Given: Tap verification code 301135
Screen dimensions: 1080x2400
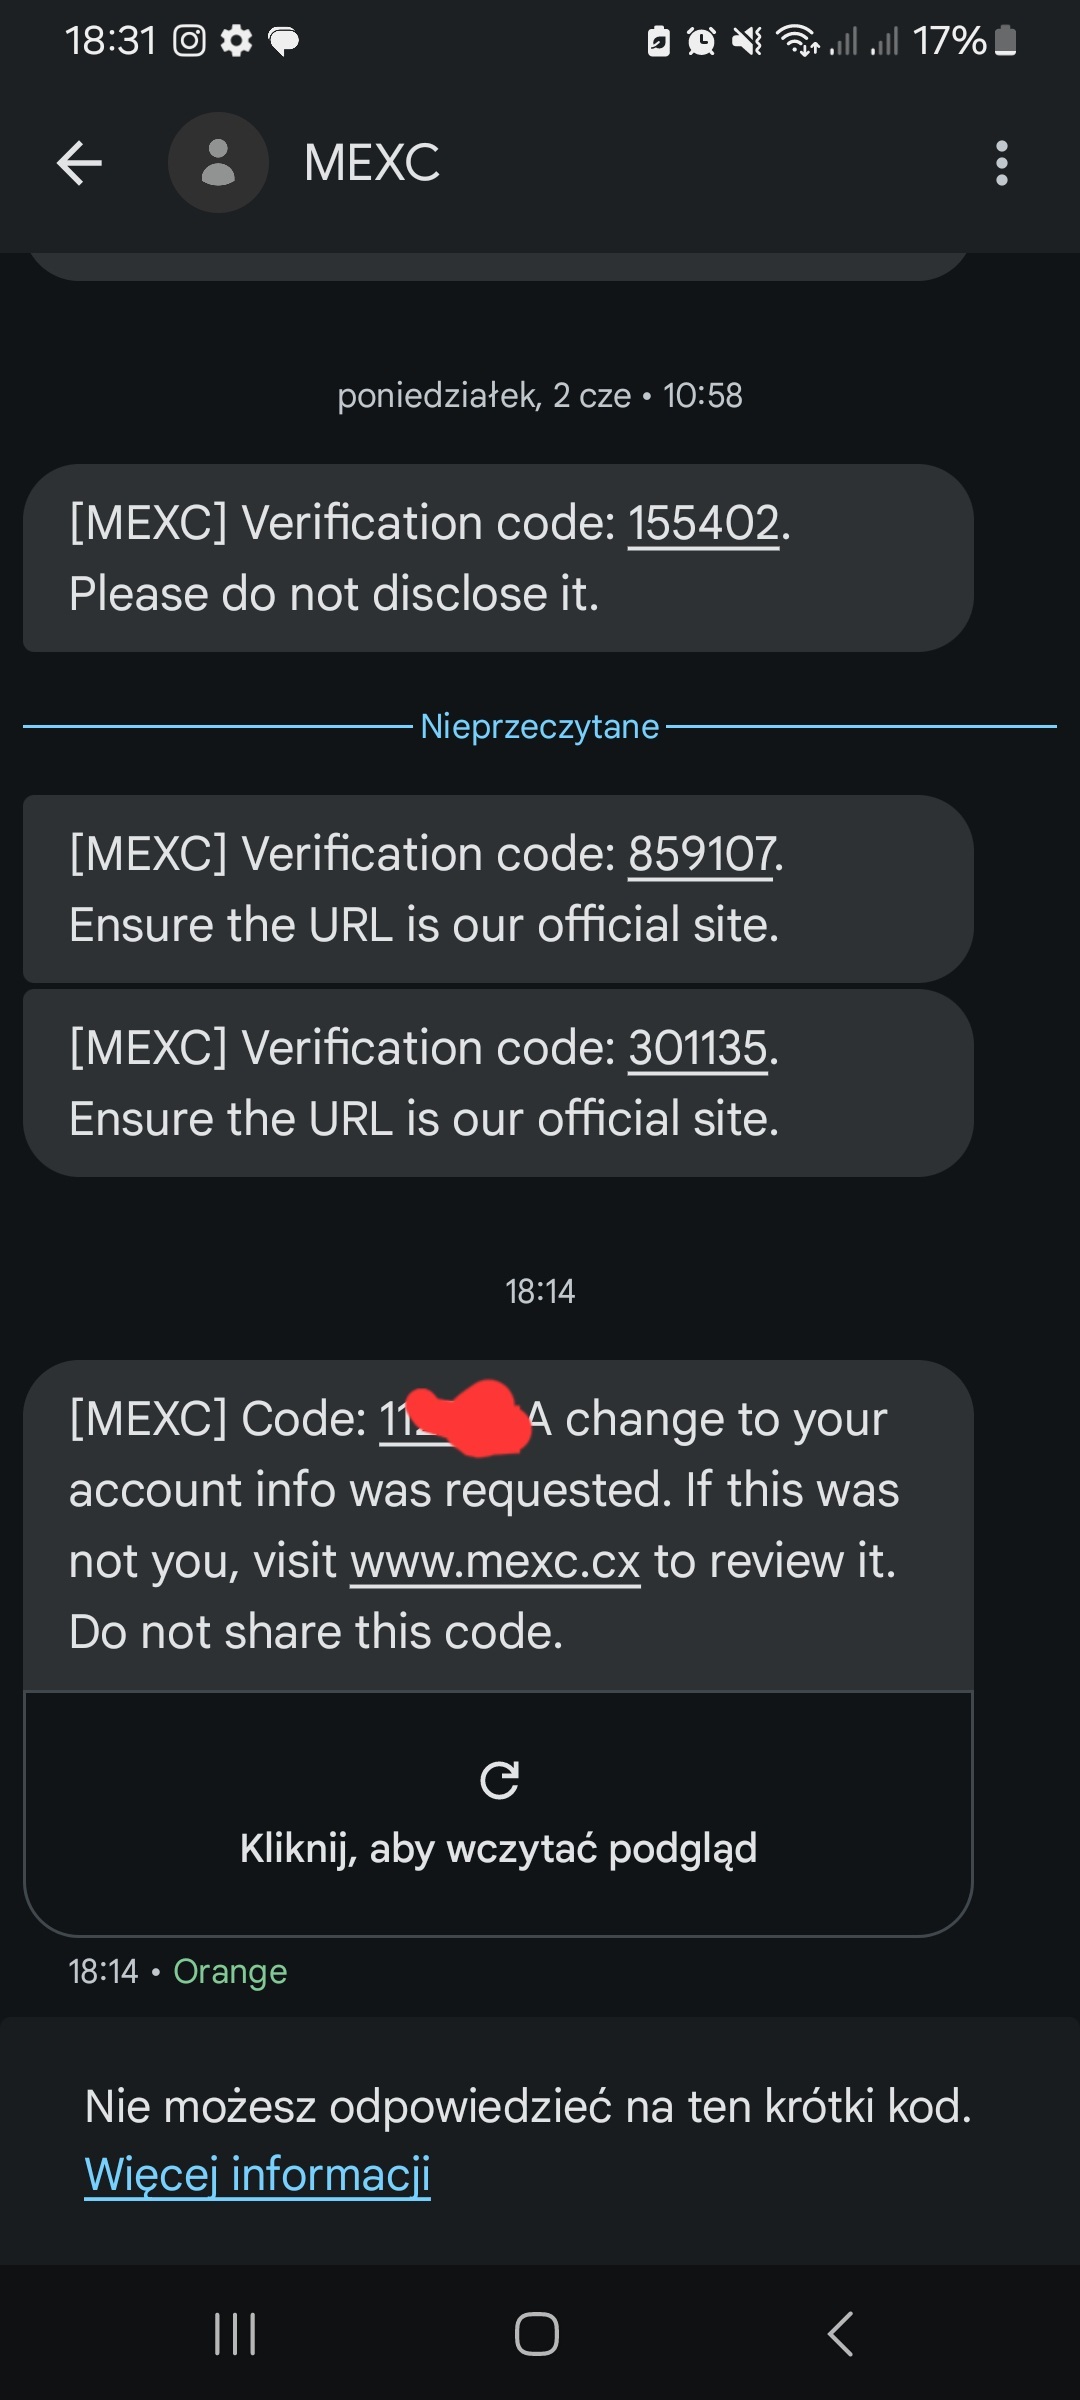Looking at the screenshot, I should pos(698,1048).
